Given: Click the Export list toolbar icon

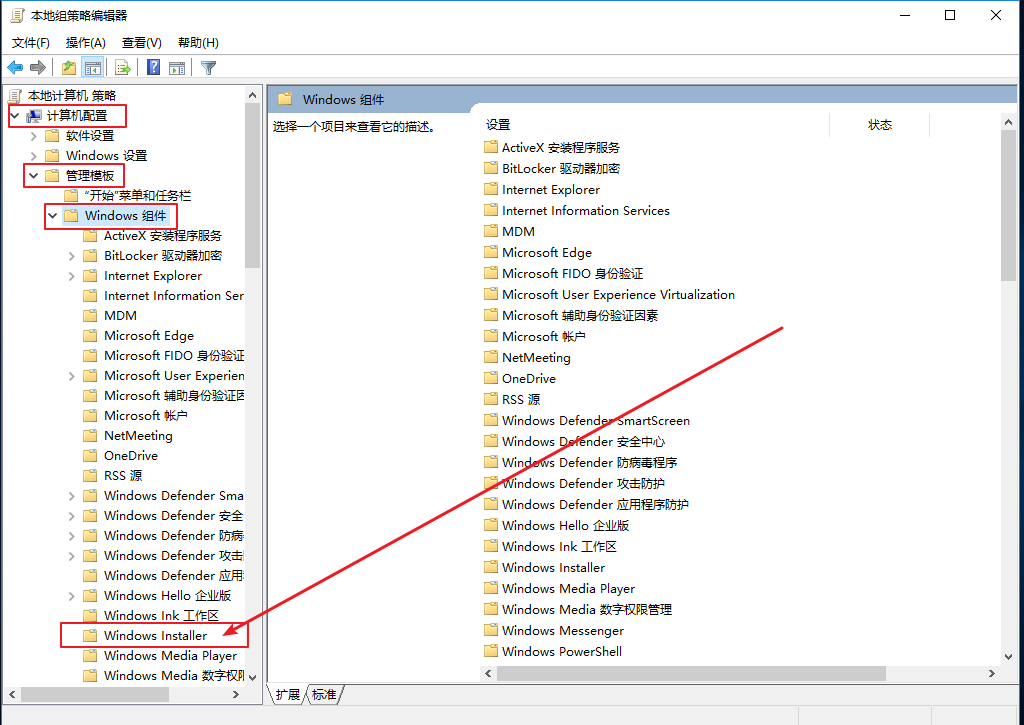Looking at the screenshot, I should tap(123, 68).
